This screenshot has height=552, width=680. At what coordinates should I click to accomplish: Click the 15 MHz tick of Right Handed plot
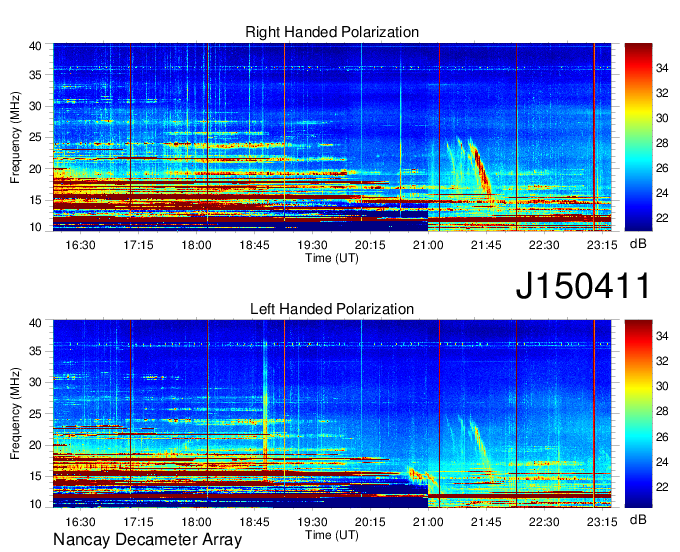(35, 200)
